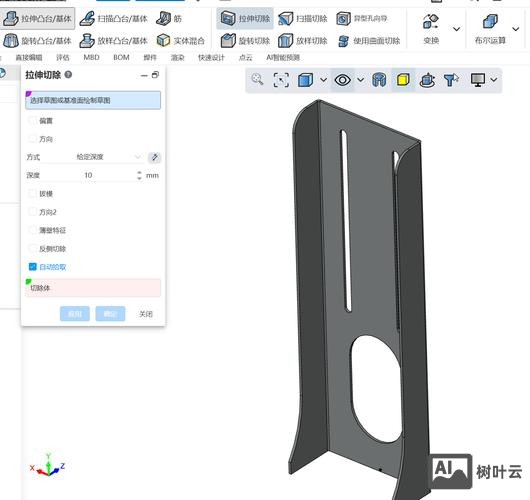Image resolution: width=530 pixels, height=500 pixels.
Task: Click the monitor display settings icon
Action: 478,80
